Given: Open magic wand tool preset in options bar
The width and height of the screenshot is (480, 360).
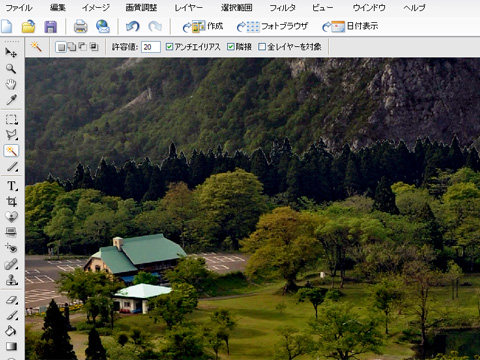Looking at the screenshot, I should click(36, 47).
